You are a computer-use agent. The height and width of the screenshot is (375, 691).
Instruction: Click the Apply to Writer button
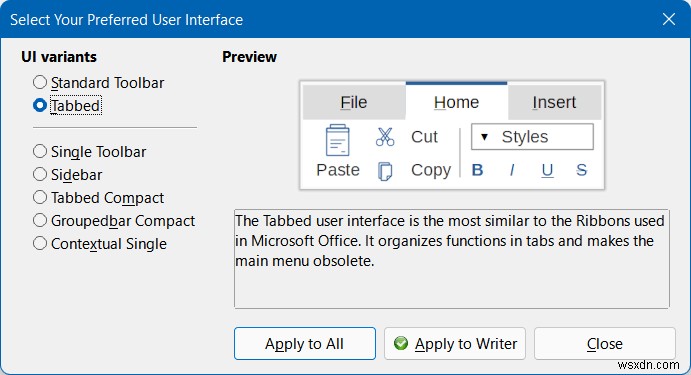tap(455, 343)
